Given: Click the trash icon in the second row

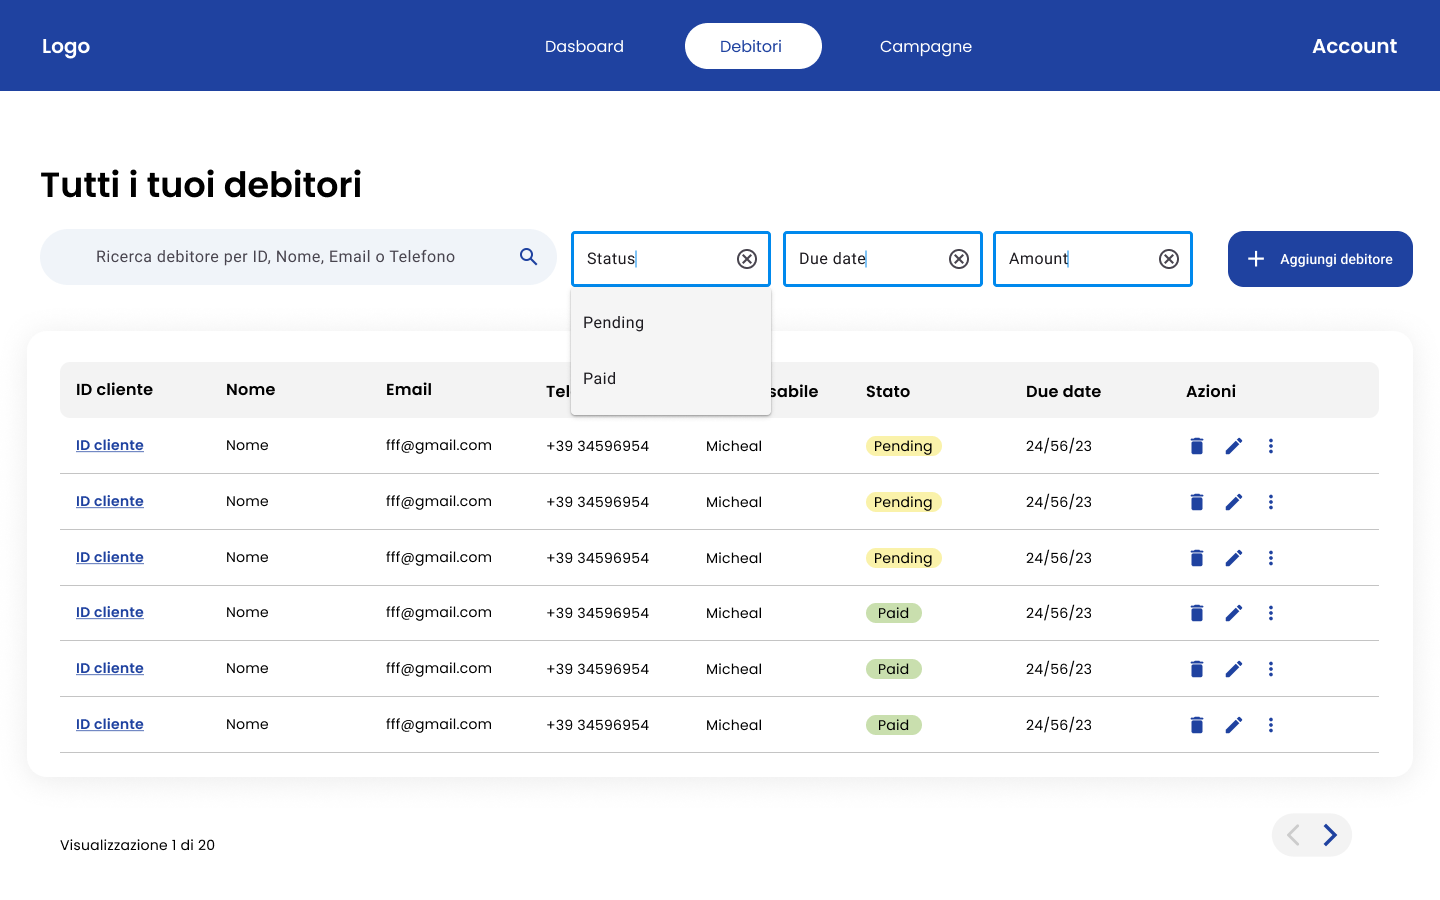Looking at the screenshot, I should click(x=1197, y=502).
